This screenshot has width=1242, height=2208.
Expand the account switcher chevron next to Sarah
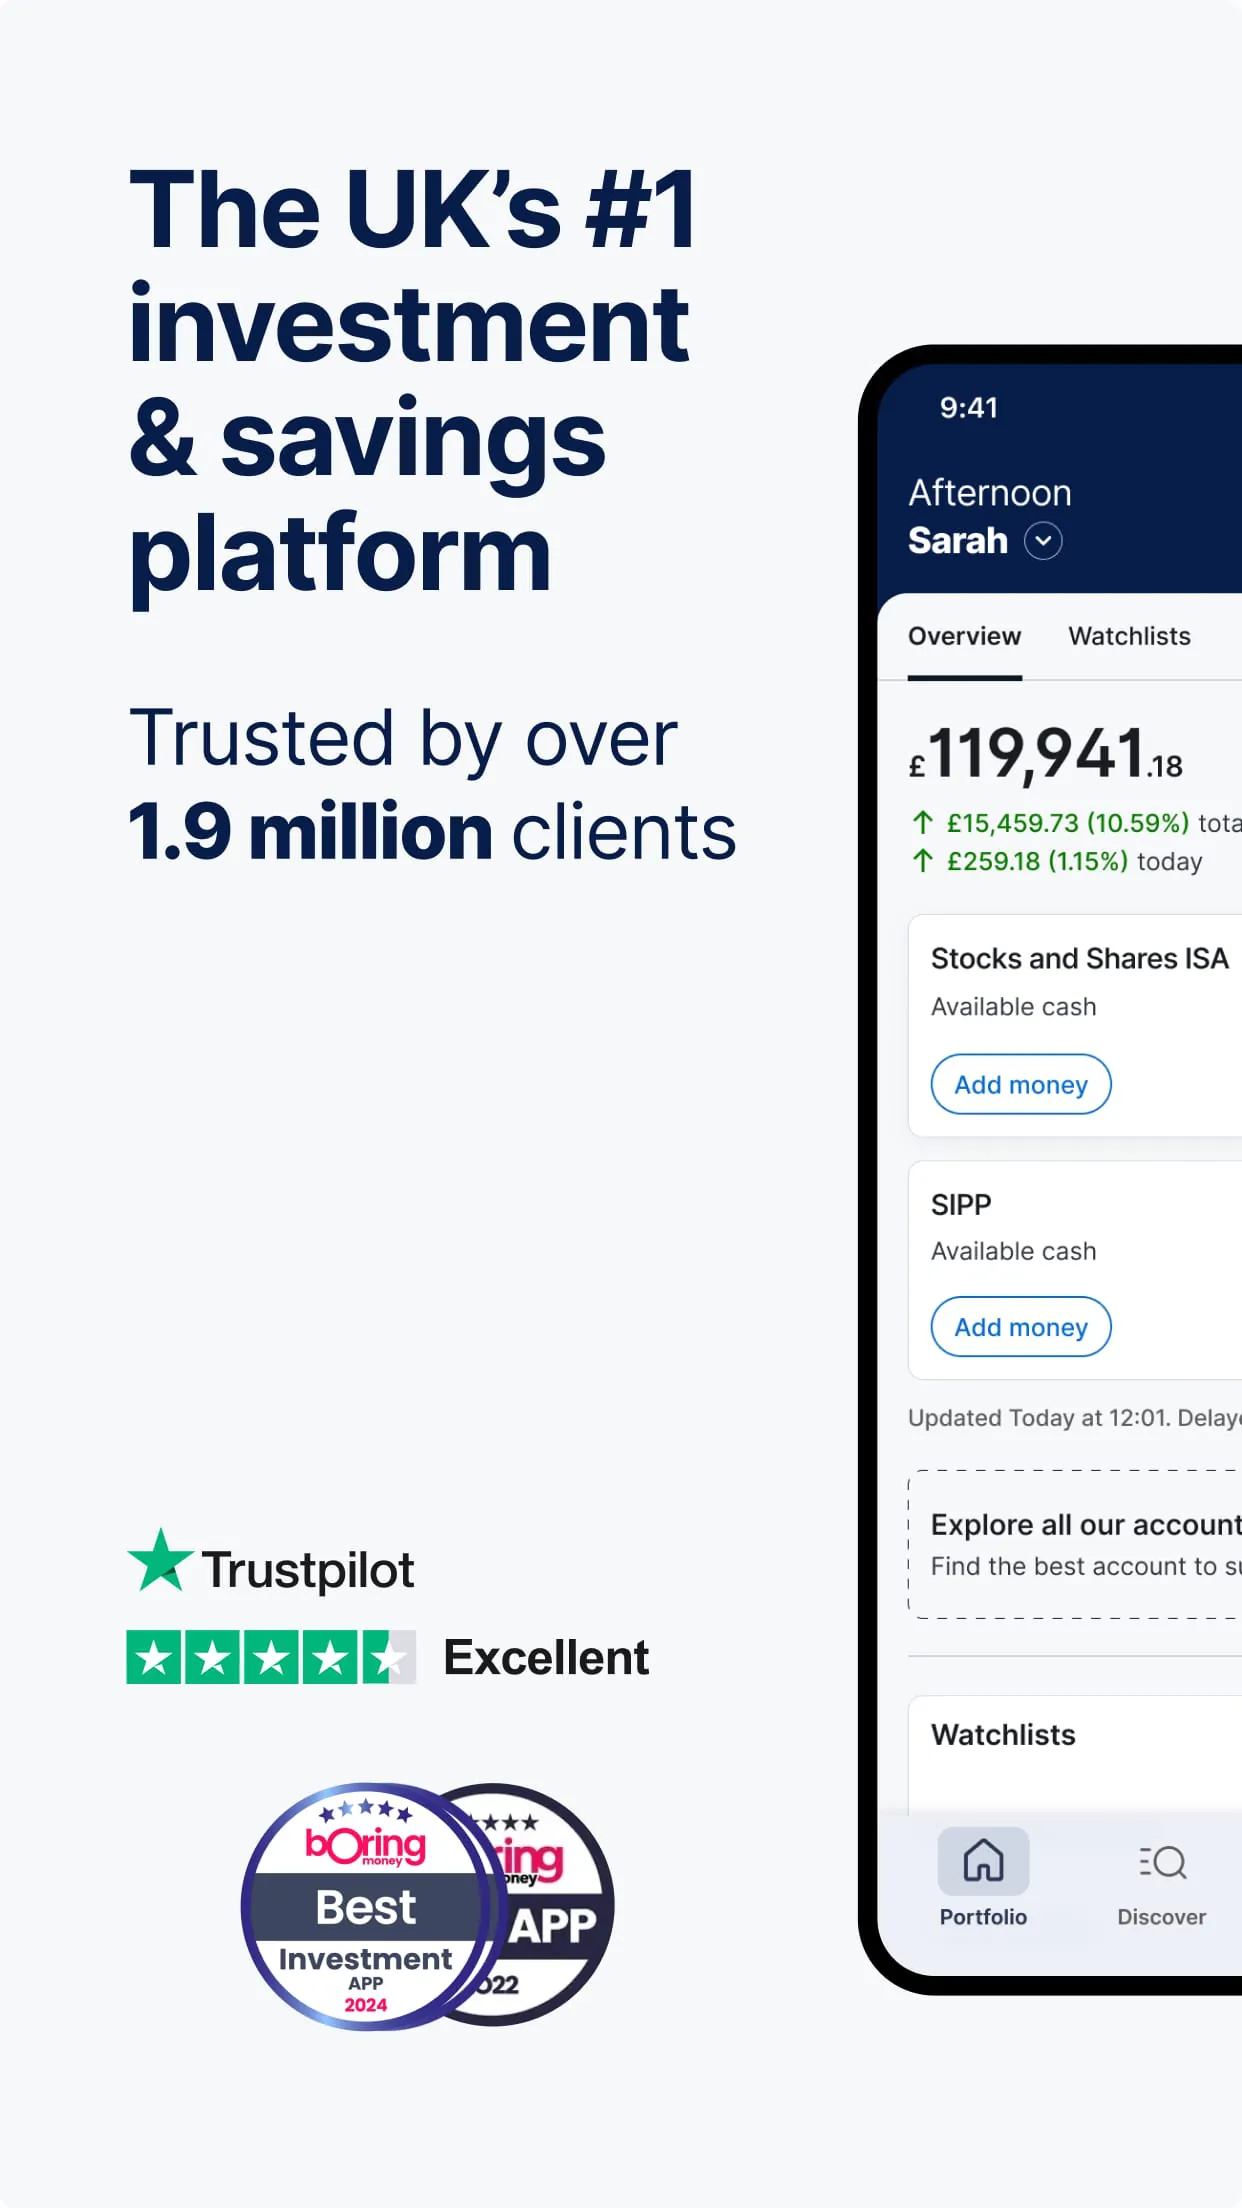click(x=1043, y=541)
